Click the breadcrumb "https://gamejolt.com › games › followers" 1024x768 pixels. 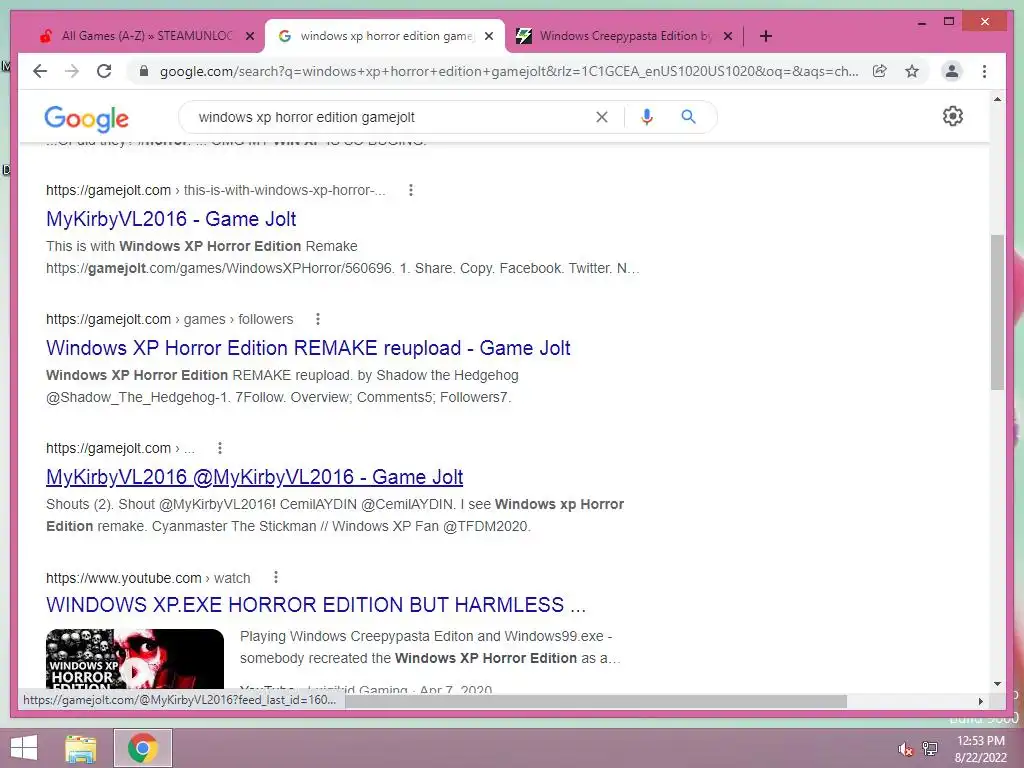[169, 319]
